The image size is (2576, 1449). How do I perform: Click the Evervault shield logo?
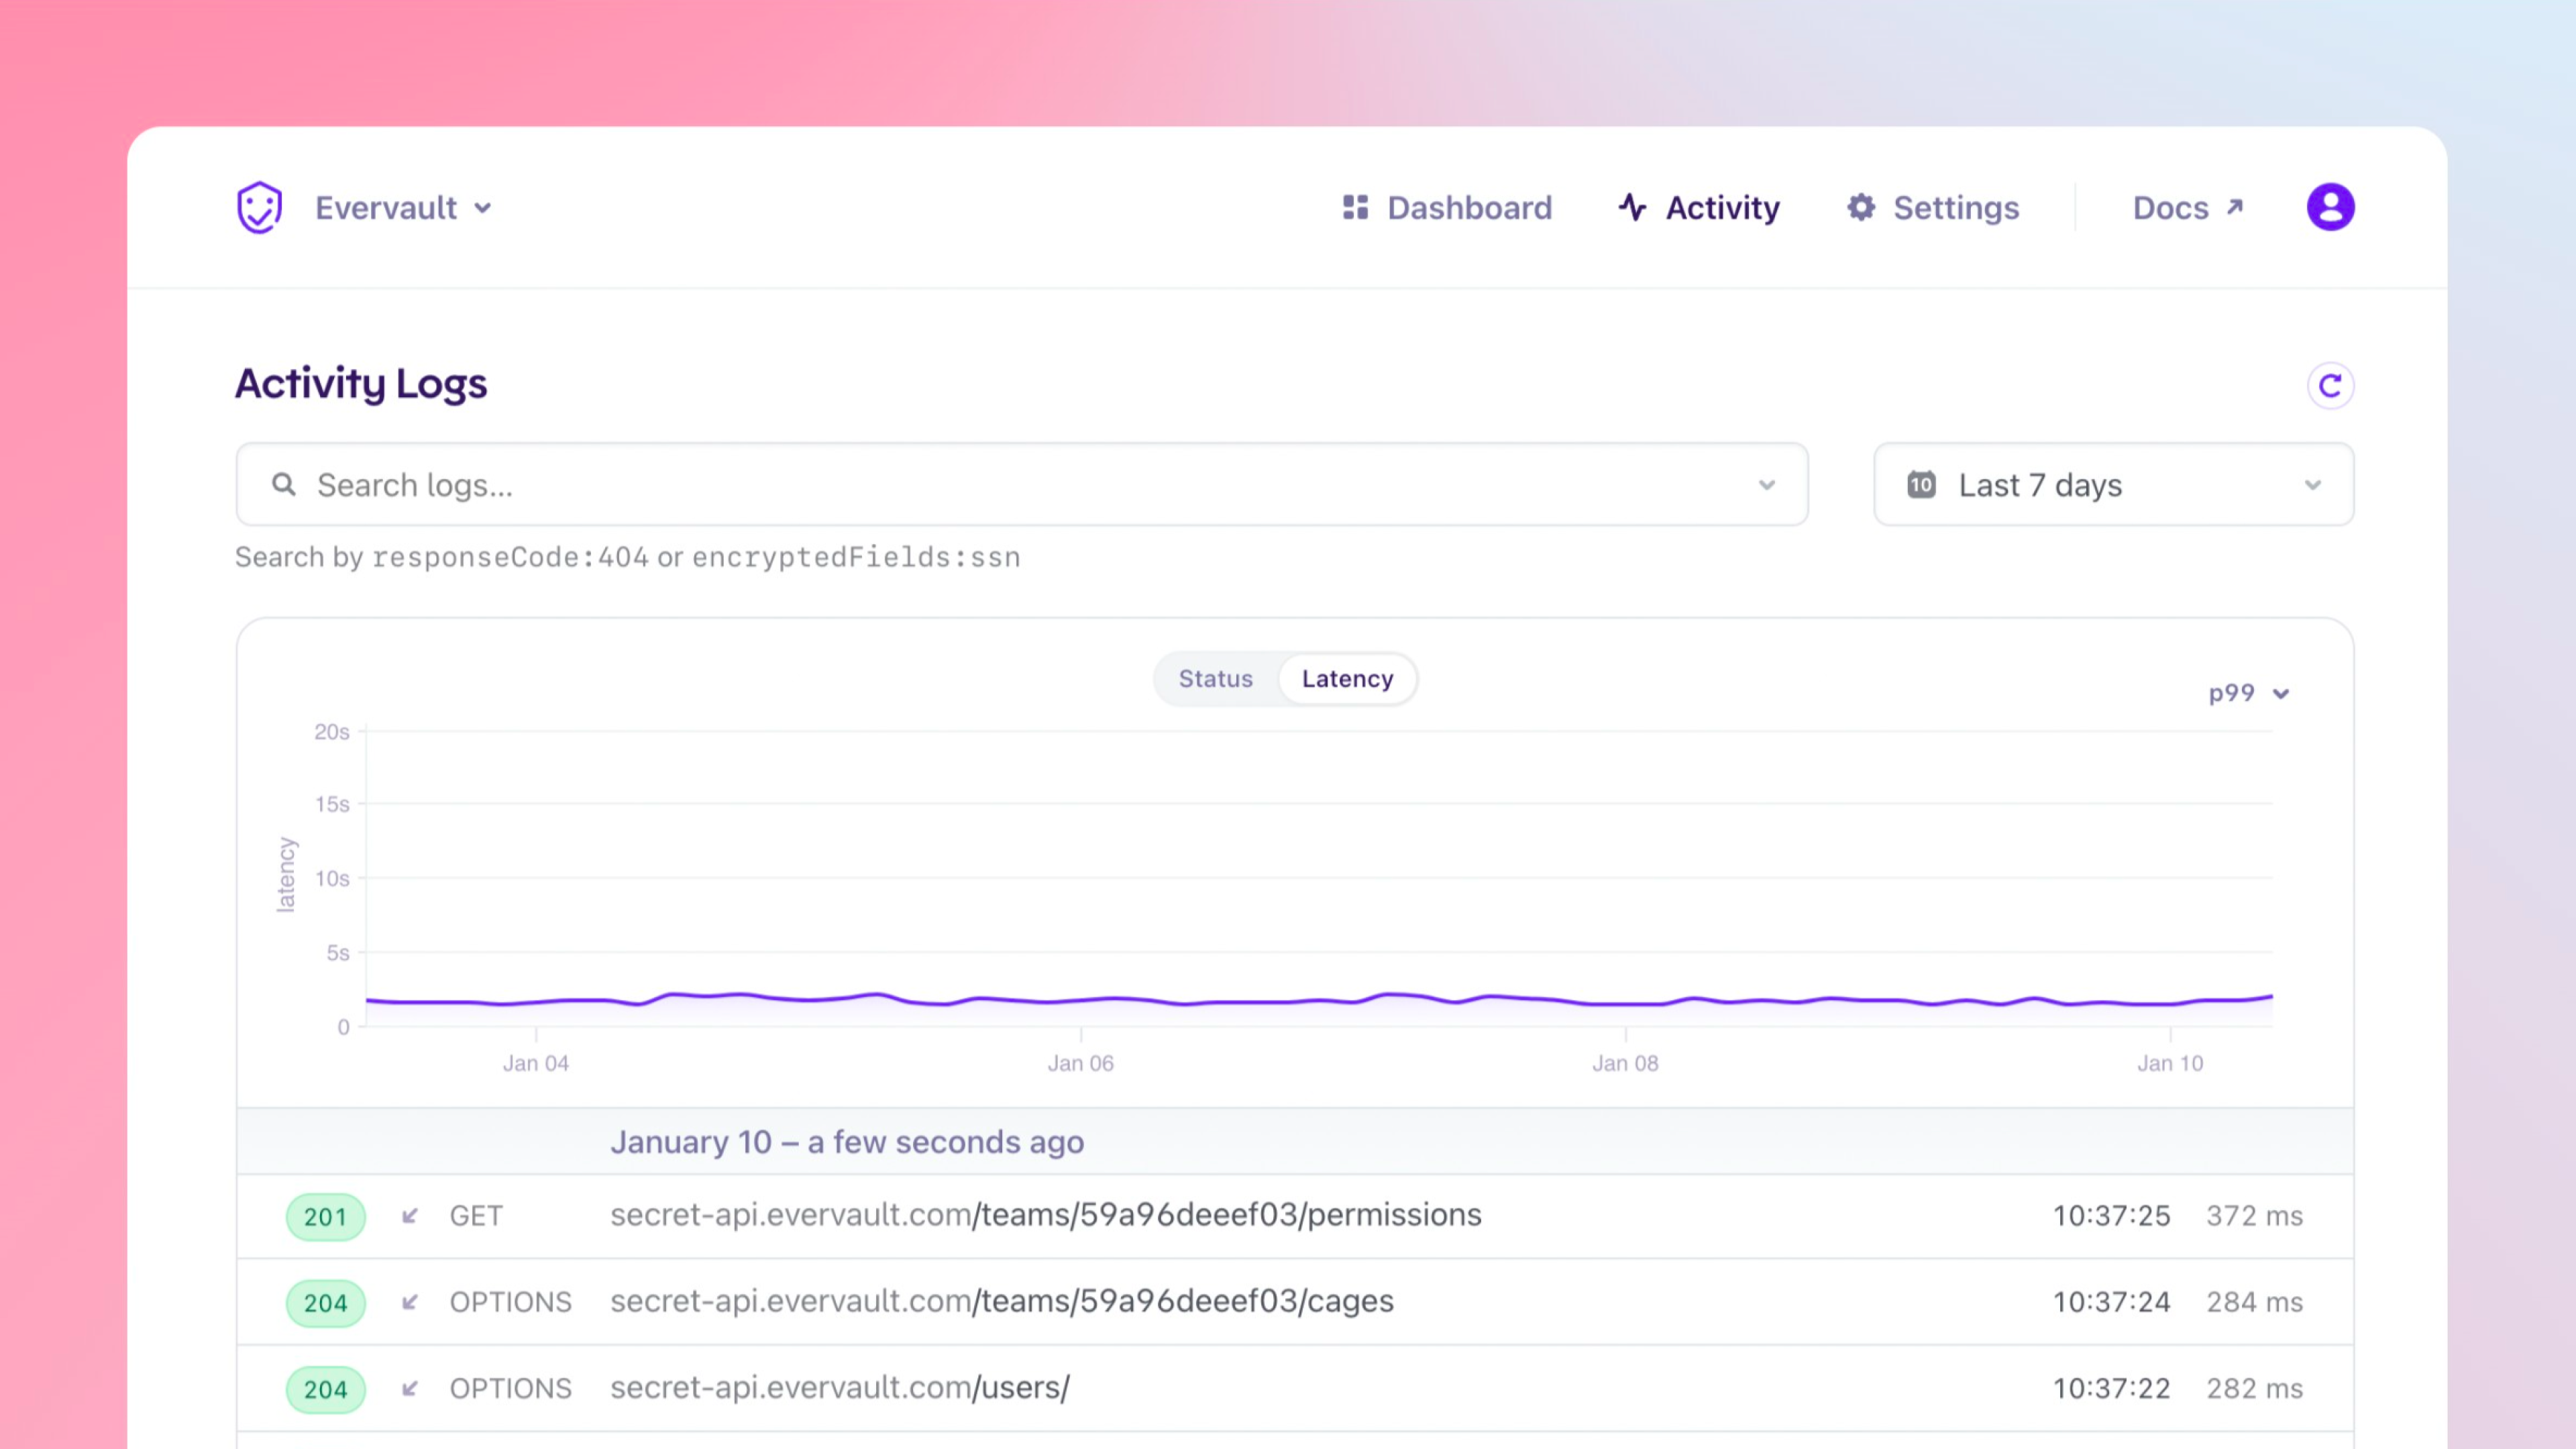tap(259, 207)
